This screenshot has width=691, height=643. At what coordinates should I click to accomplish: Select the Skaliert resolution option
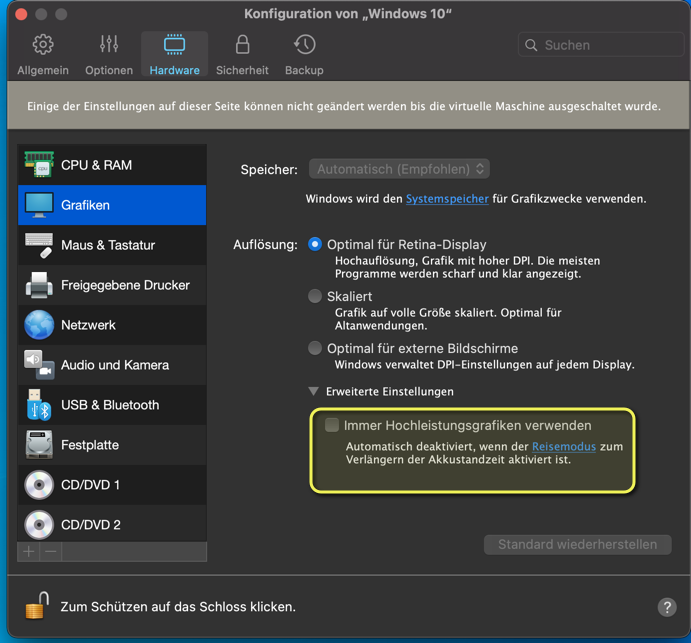[x=315, y=296]
